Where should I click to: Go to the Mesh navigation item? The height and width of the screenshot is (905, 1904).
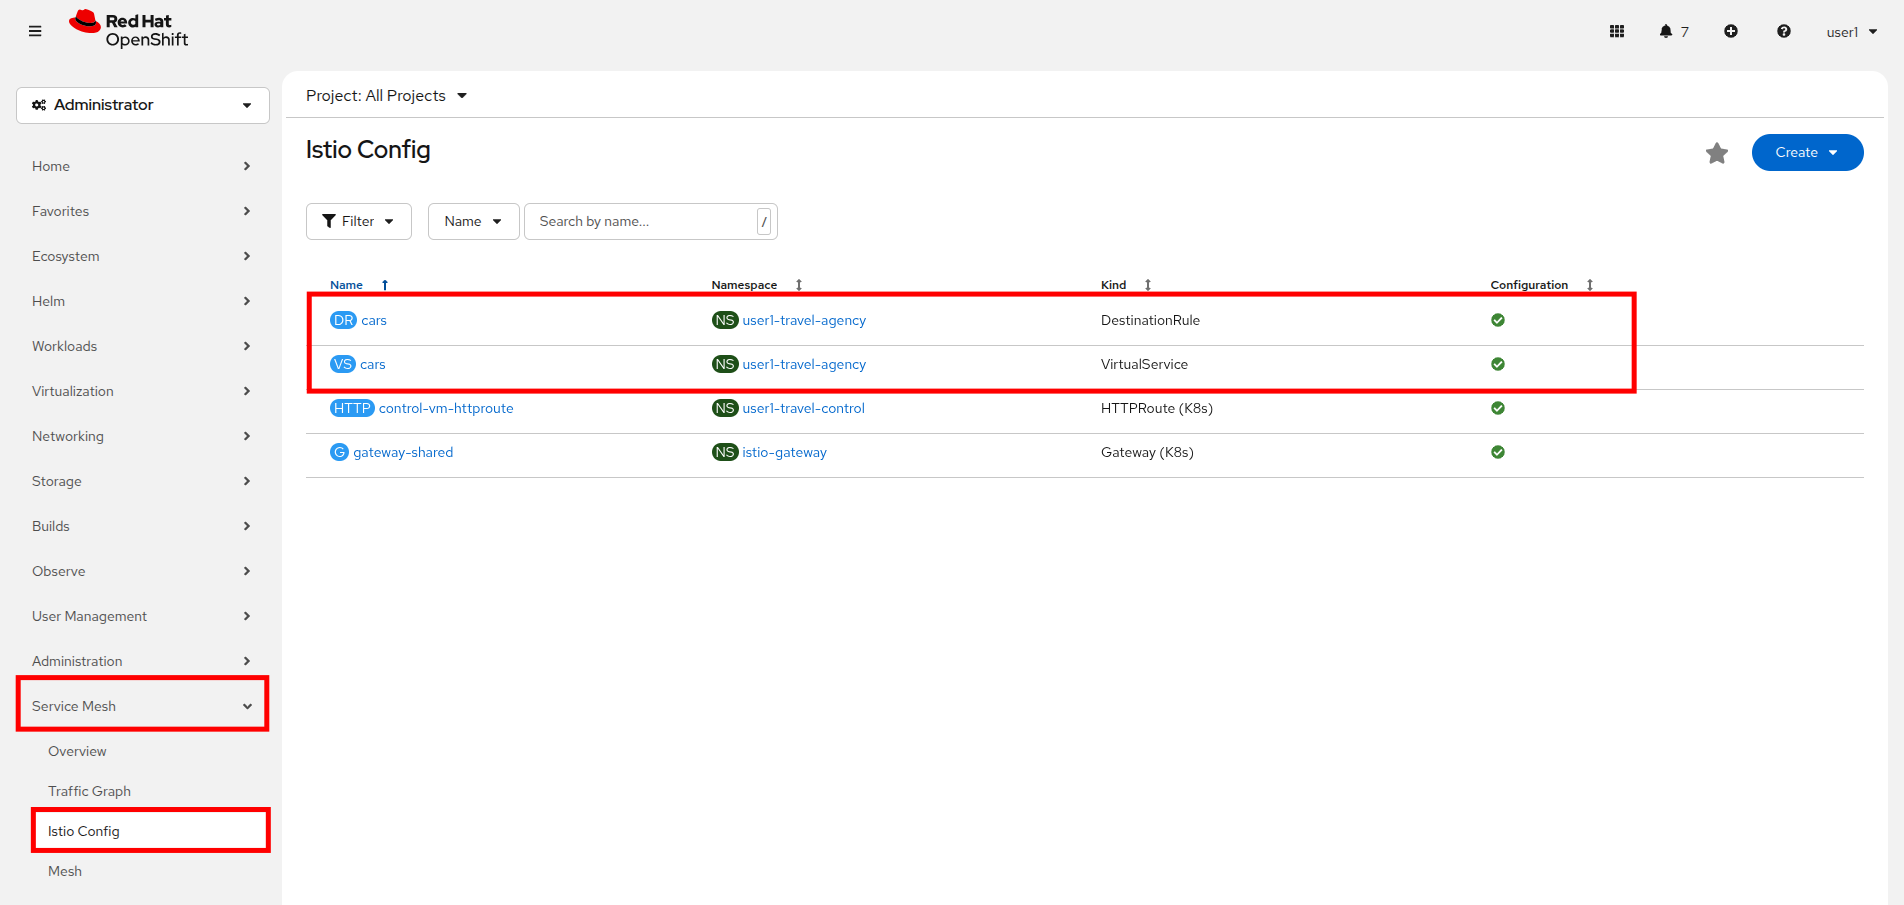tap(65, 871)
